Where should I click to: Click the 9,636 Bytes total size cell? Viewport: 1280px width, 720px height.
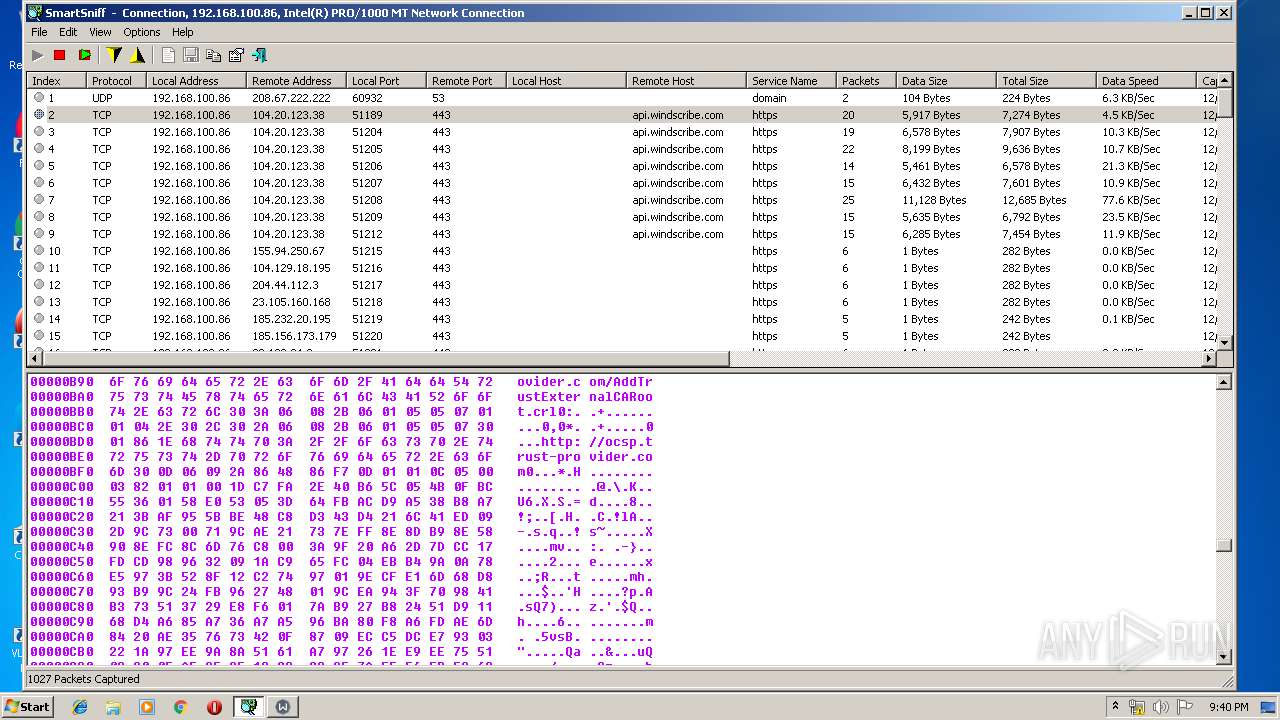tap(1031, 149)
